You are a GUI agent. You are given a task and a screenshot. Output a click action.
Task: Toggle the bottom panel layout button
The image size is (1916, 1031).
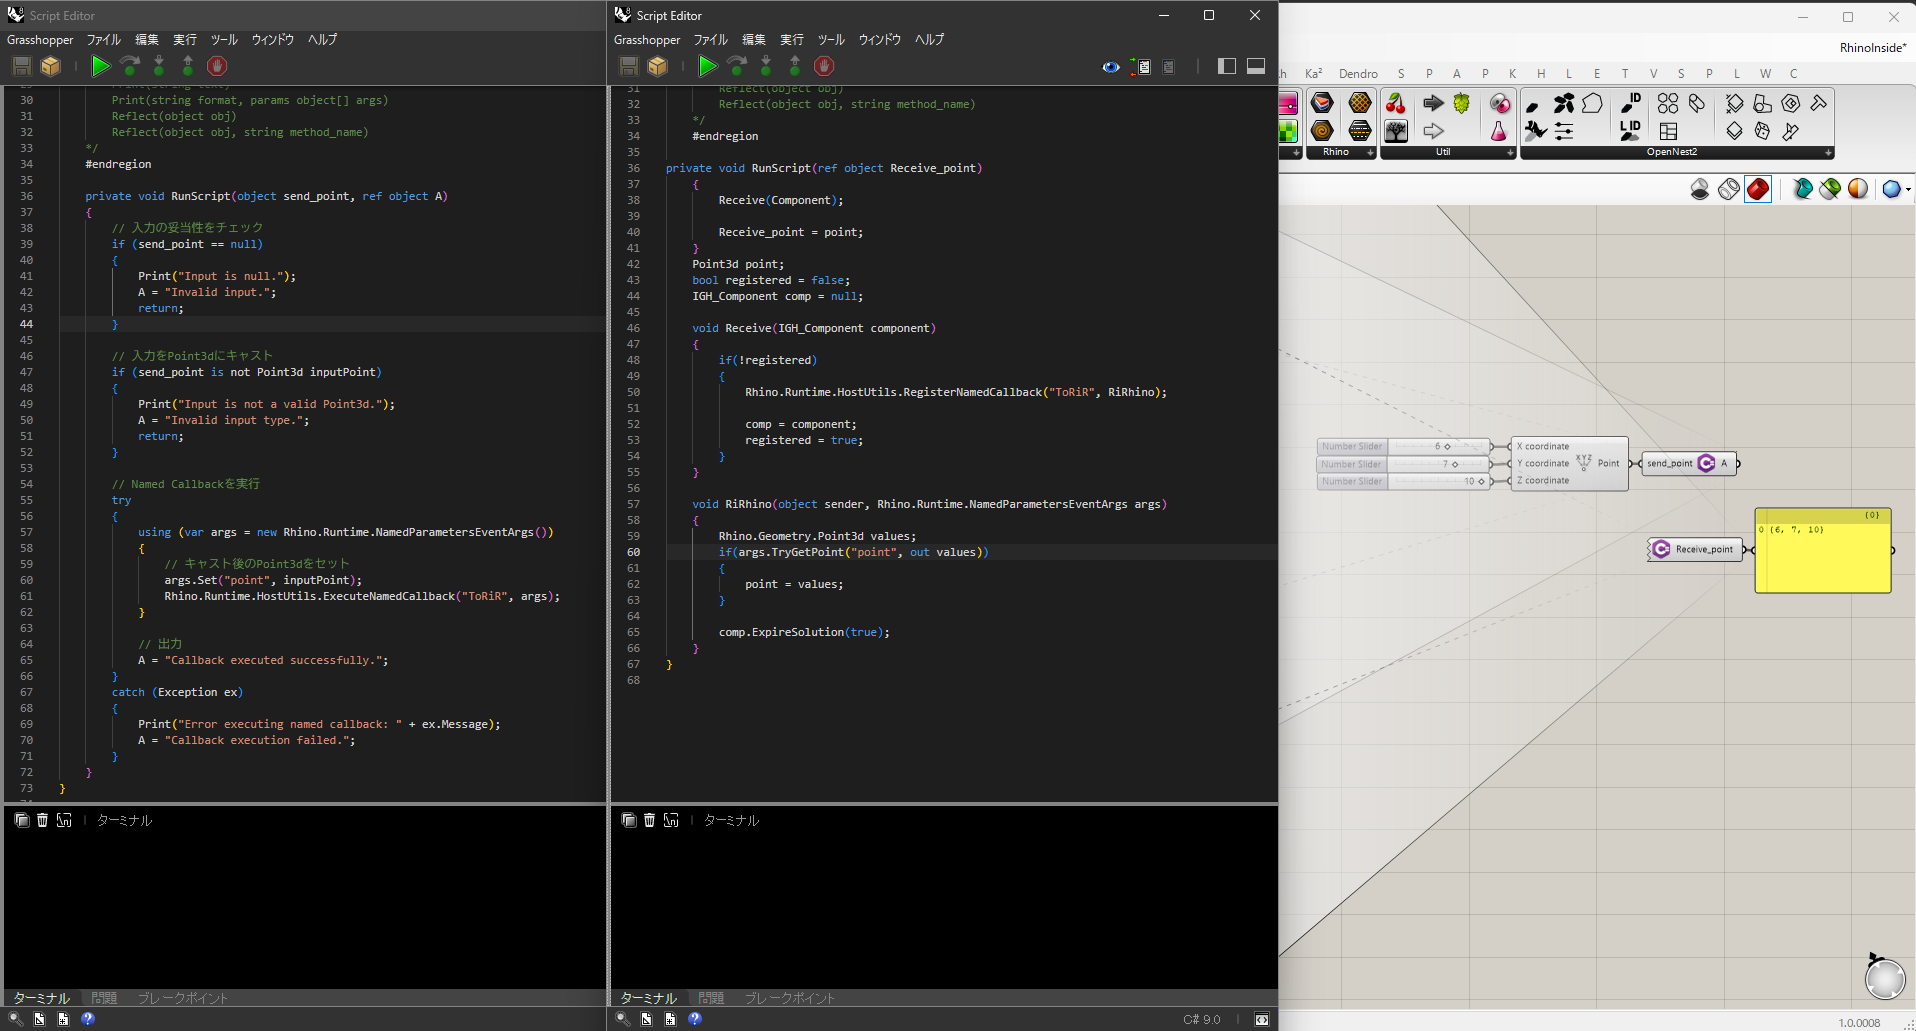tap(1256, 66)
